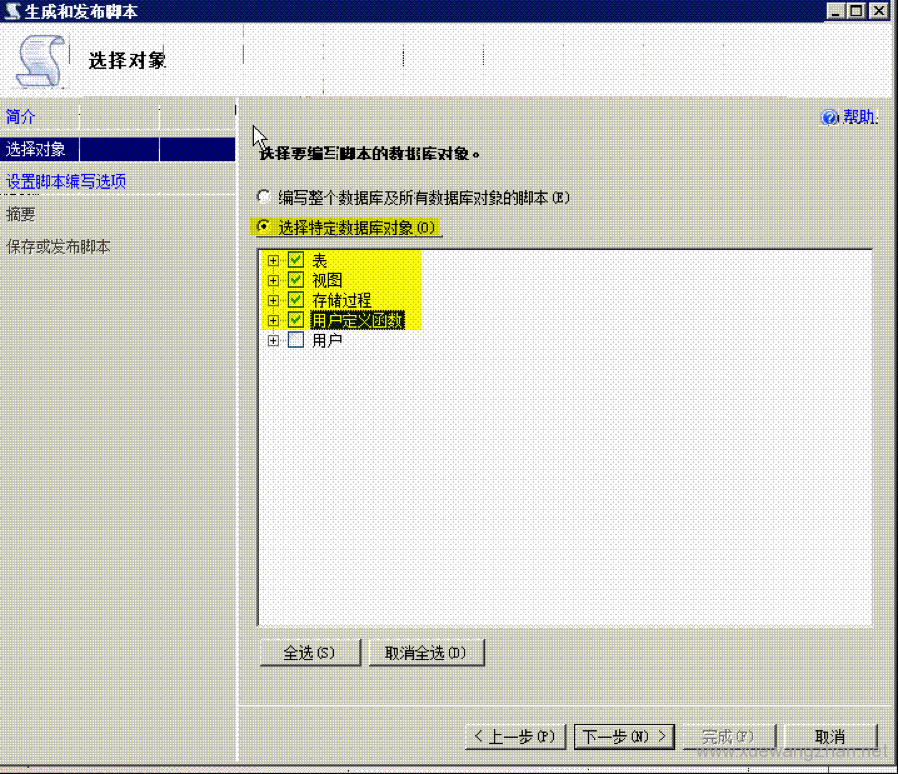This screenshot has height=774, width=898.
Task: Click the blue help icon
Action: [x=829, y=118]
